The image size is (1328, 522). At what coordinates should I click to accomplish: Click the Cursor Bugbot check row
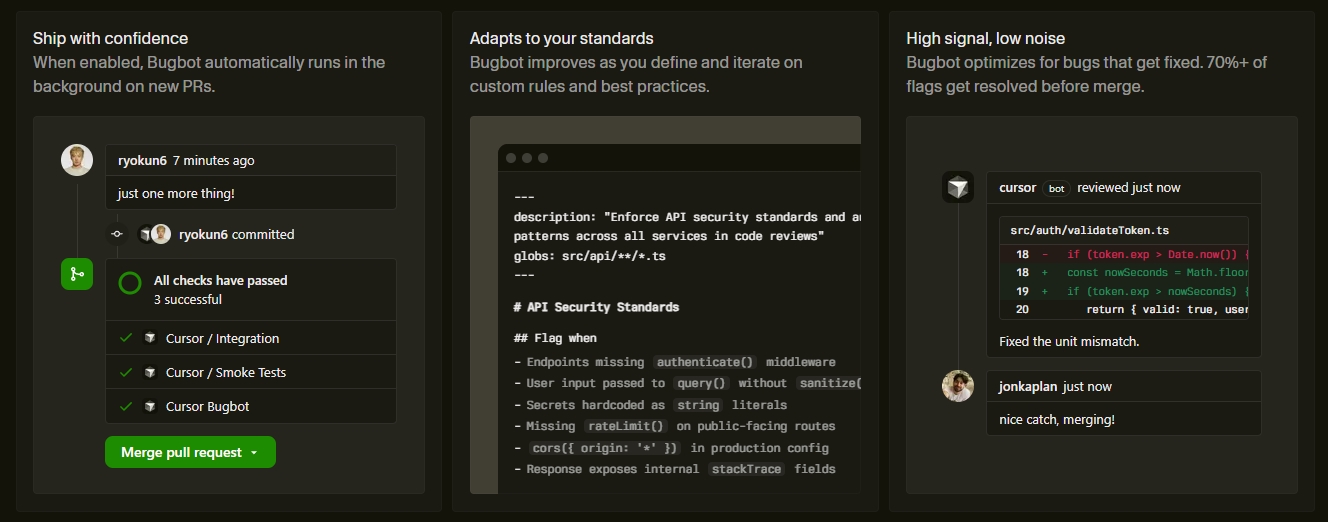251,406
